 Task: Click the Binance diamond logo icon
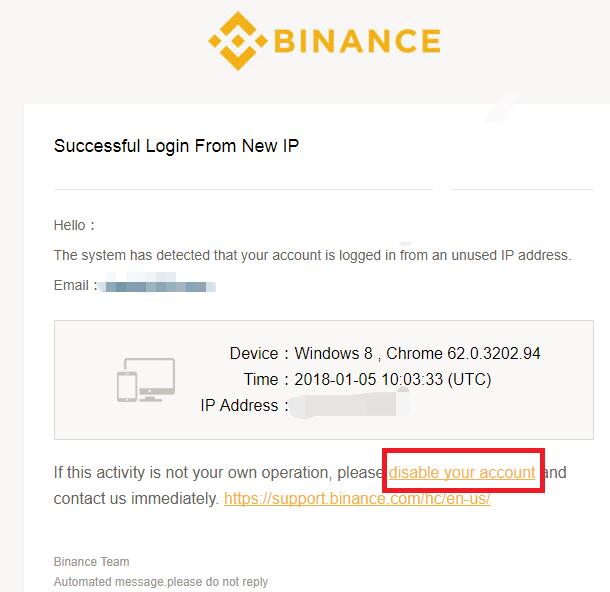click(x=238, y=41)
